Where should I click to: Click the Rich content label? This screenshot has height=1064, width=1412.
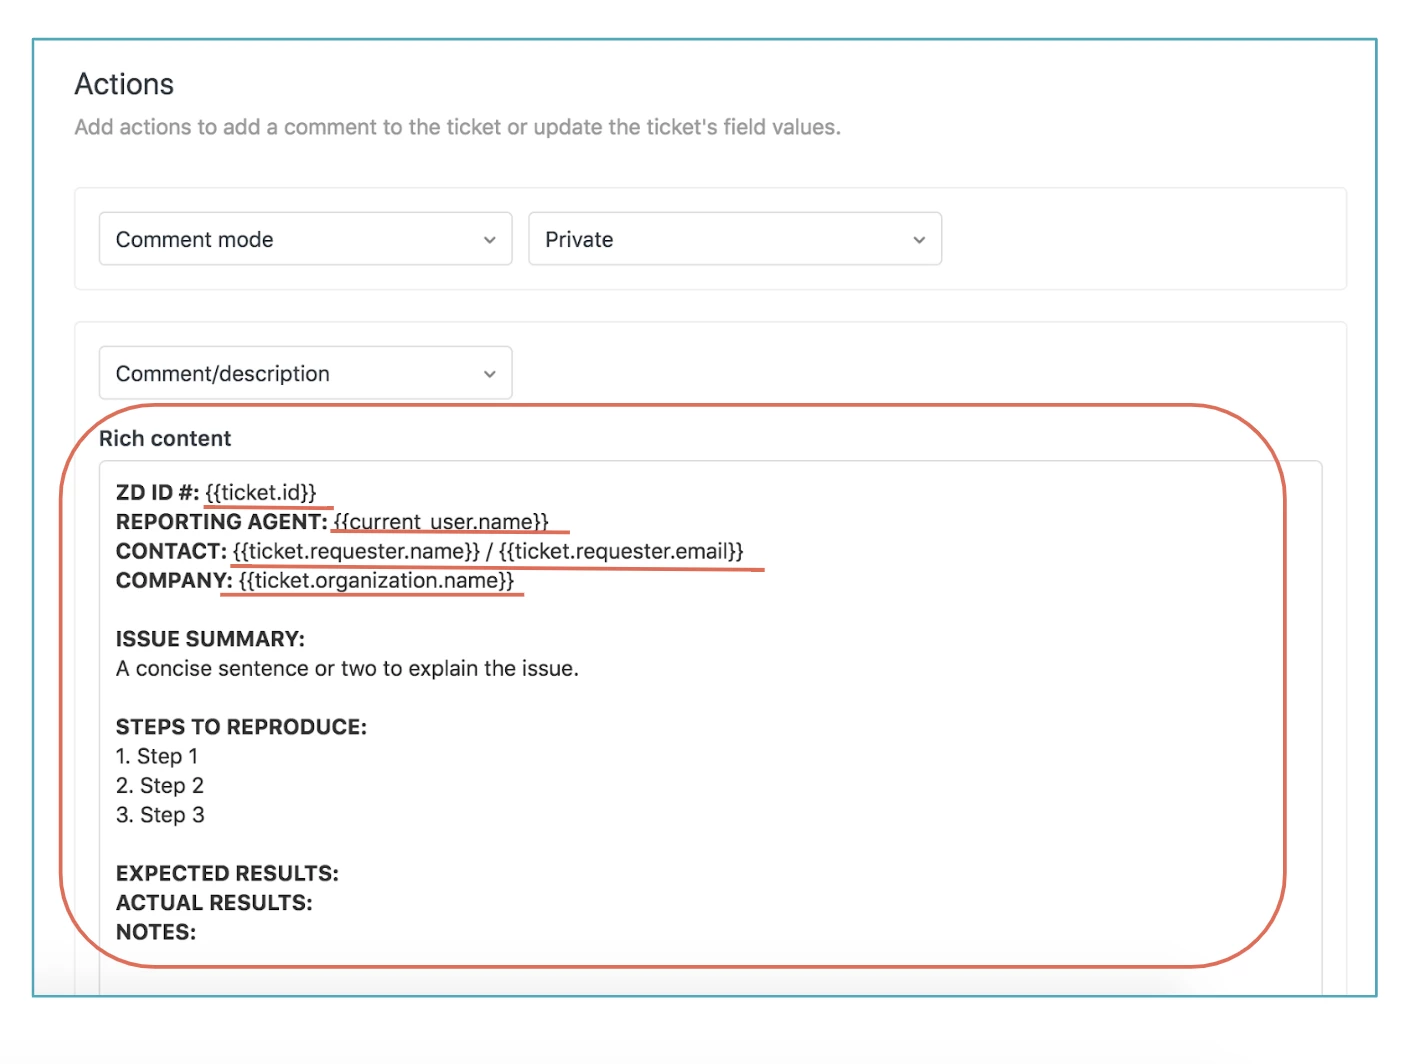(165, 438)
